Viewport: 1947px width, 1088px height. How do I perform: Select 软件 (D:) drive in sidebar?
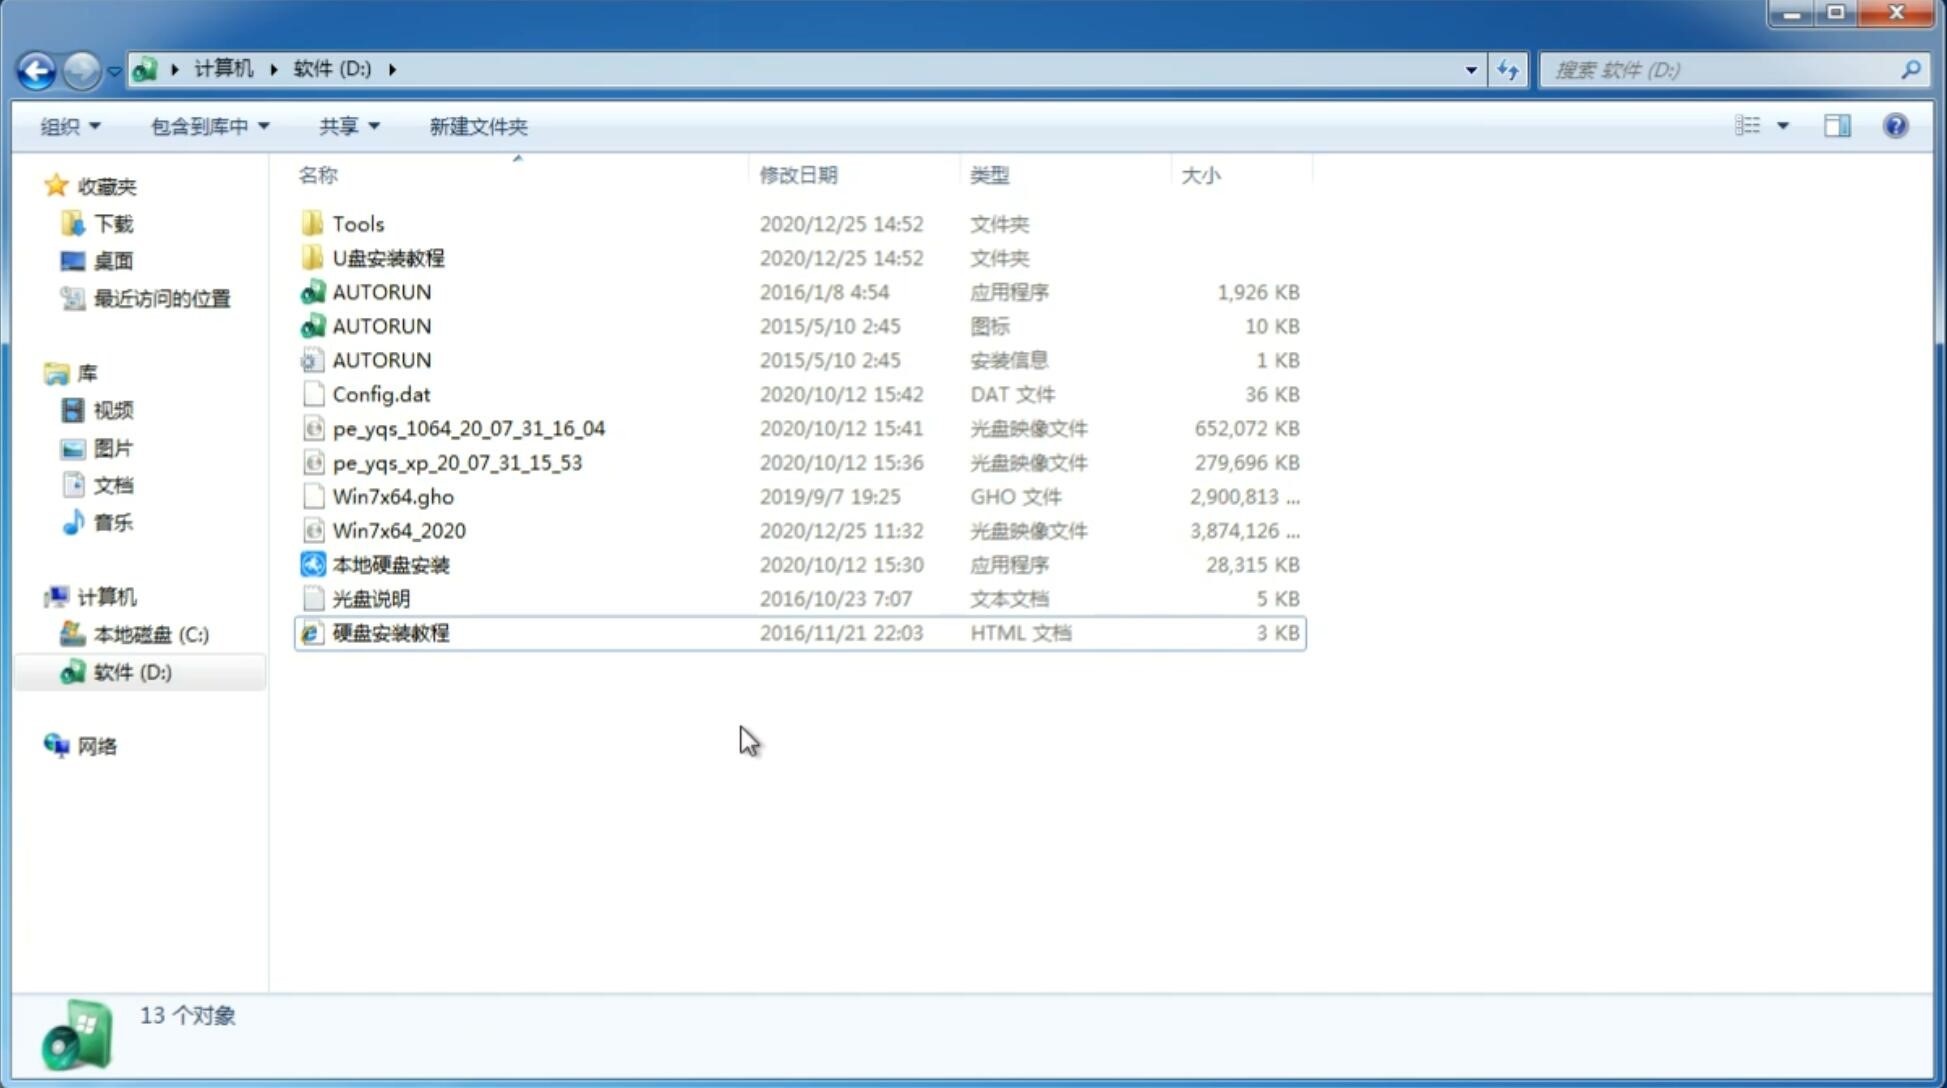pos(131,671)
